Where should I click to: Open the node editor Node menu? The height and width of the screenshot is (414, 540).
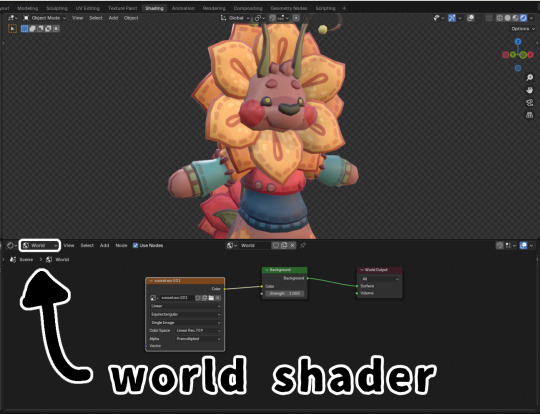[x=121, y=246]
